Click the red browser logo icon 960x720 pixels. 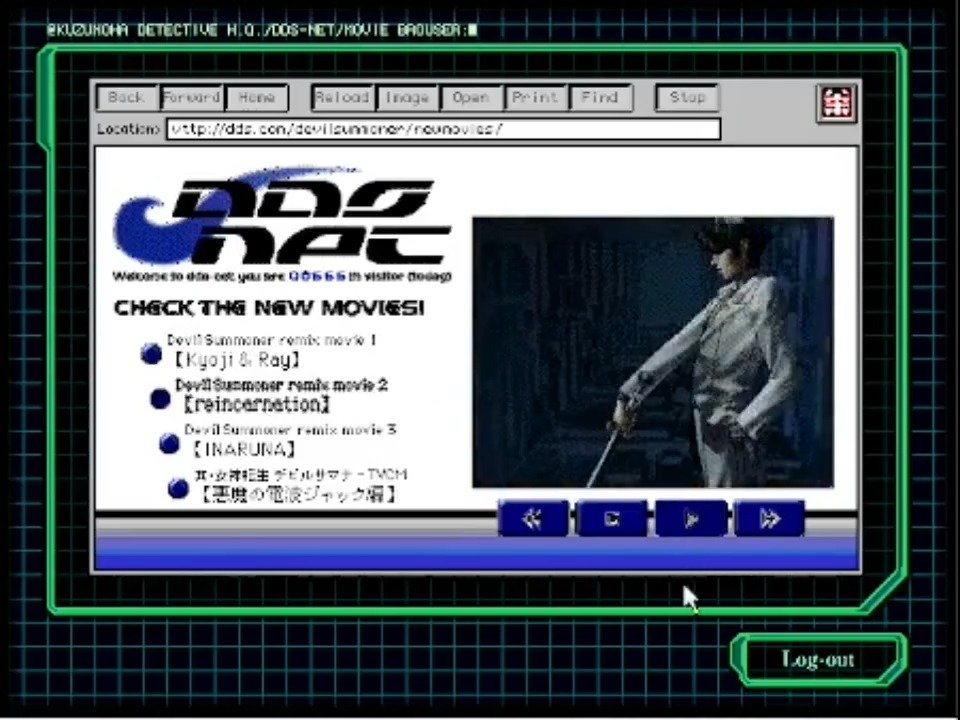pyautogui.click(x=835, y=103)
